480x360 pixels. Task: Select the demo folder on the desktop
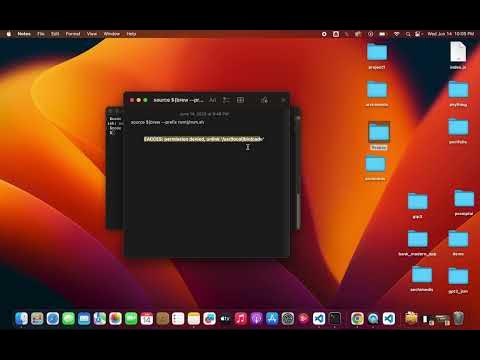pyautogui.click(x=458, y=243)
